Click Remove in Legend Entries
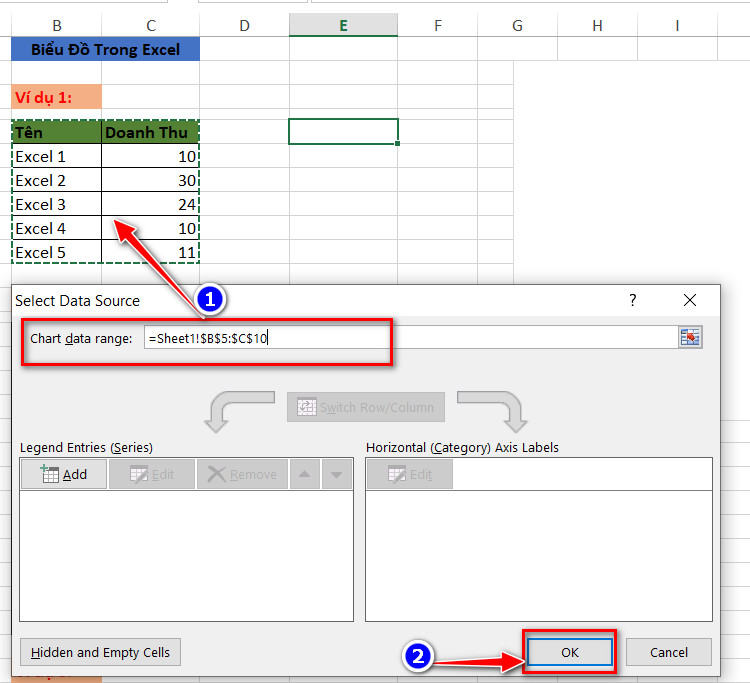The height and width of the screenshot is (683, 750). [x=243, y=474]
